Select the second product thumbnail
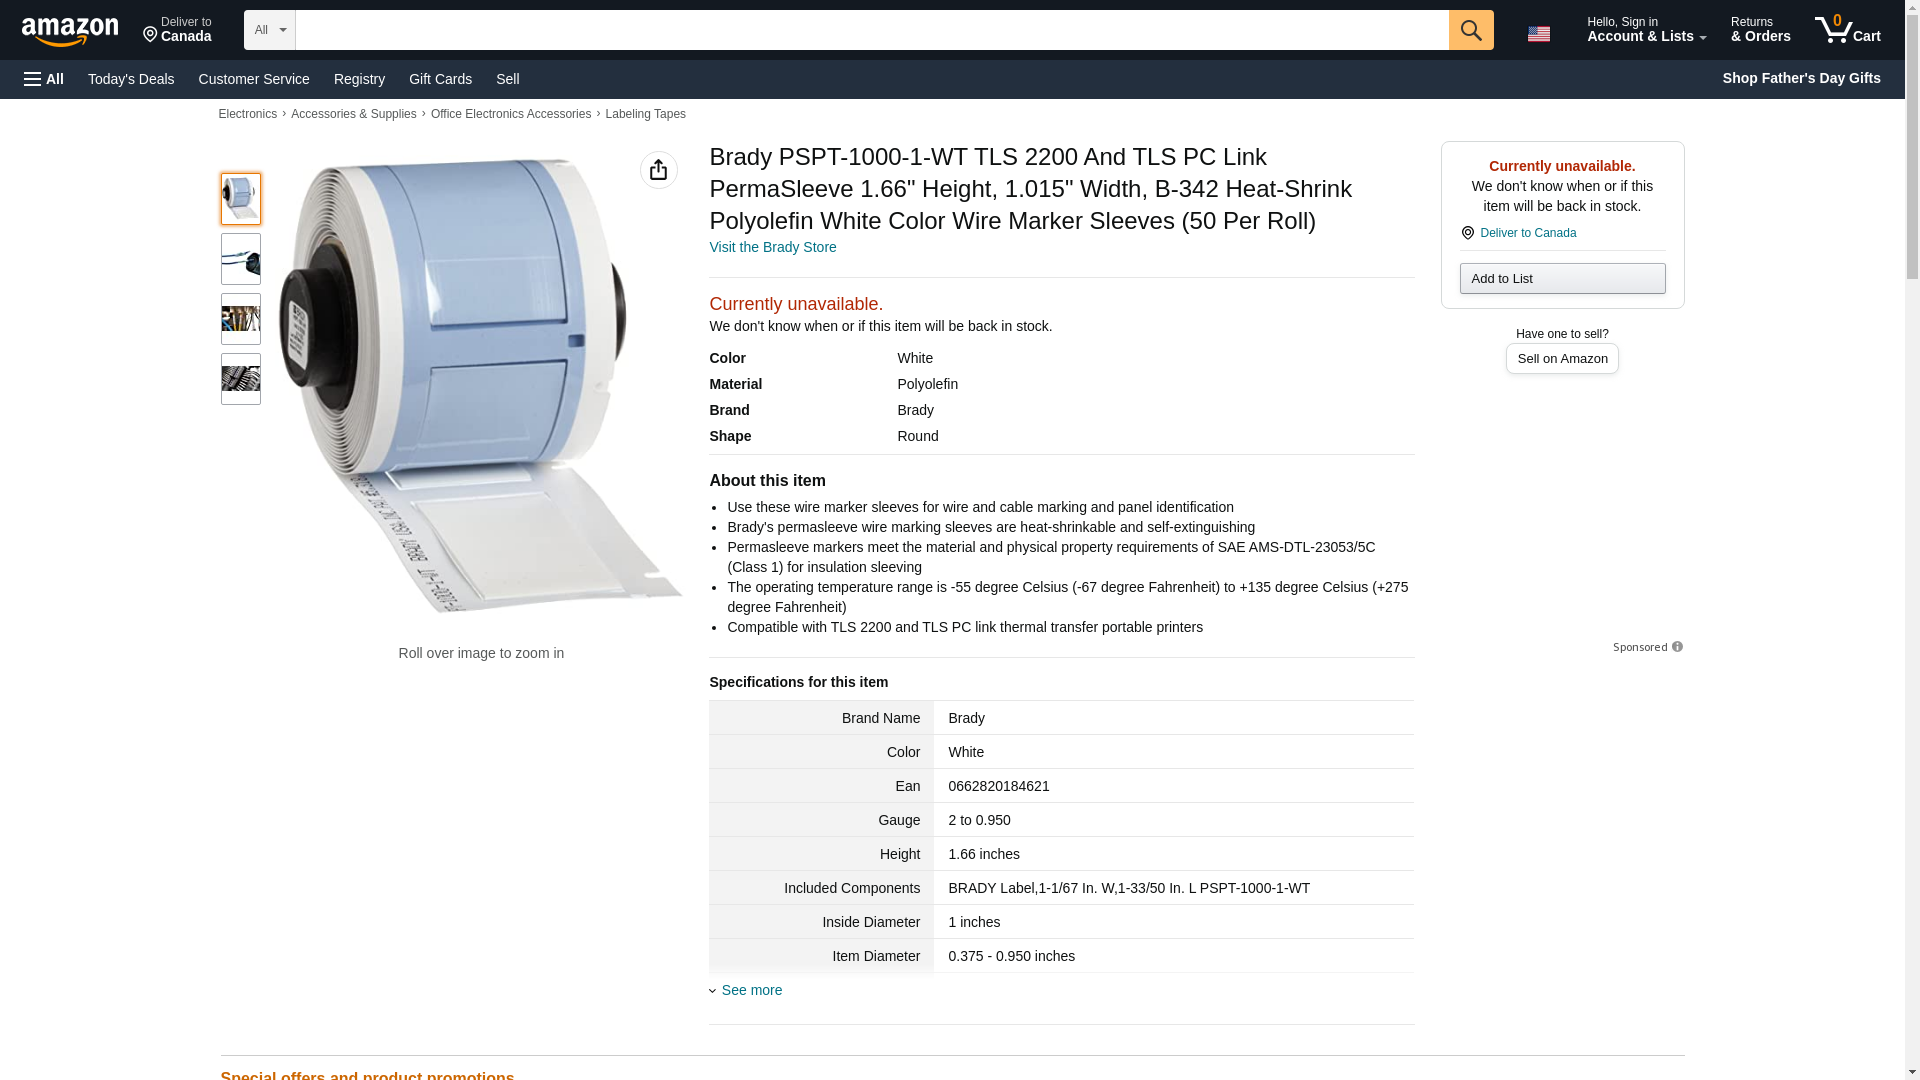This screenshot has width=1920, height=1080. (240, 259)
